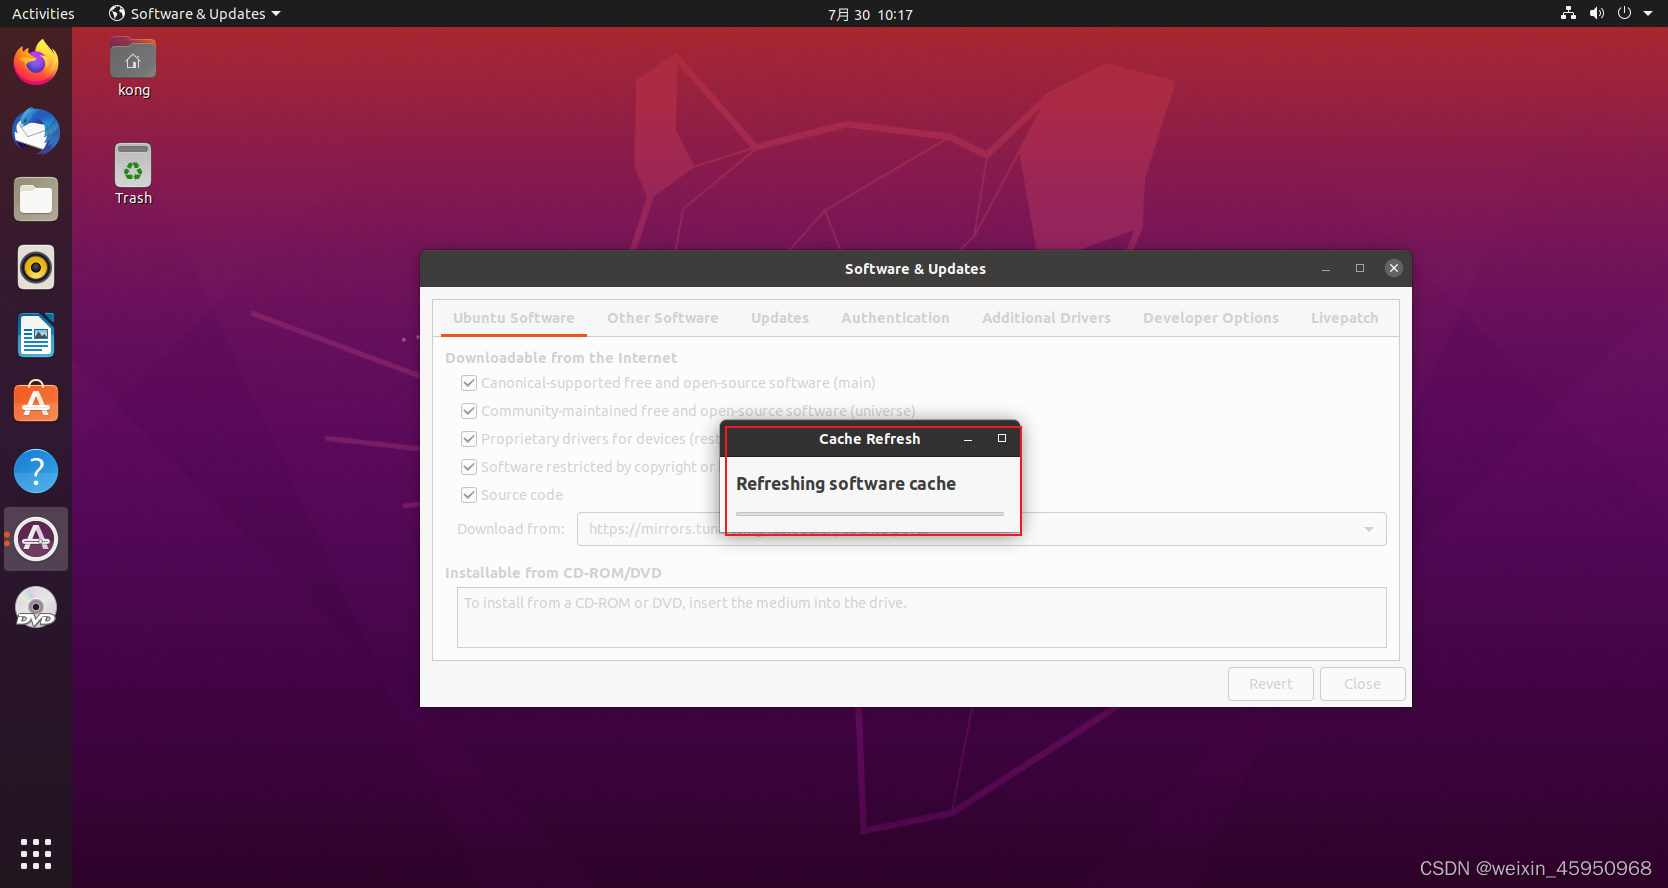This screenshot has height=888, width=1668.
Task: Open the kong home folder on desktop
Action: (x=133, y=68)
